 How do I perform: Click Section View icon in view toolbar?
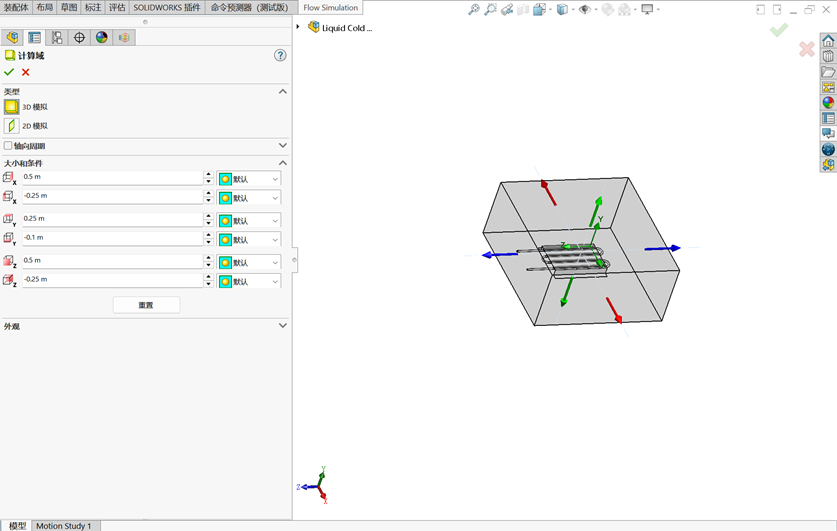point(523,9)
